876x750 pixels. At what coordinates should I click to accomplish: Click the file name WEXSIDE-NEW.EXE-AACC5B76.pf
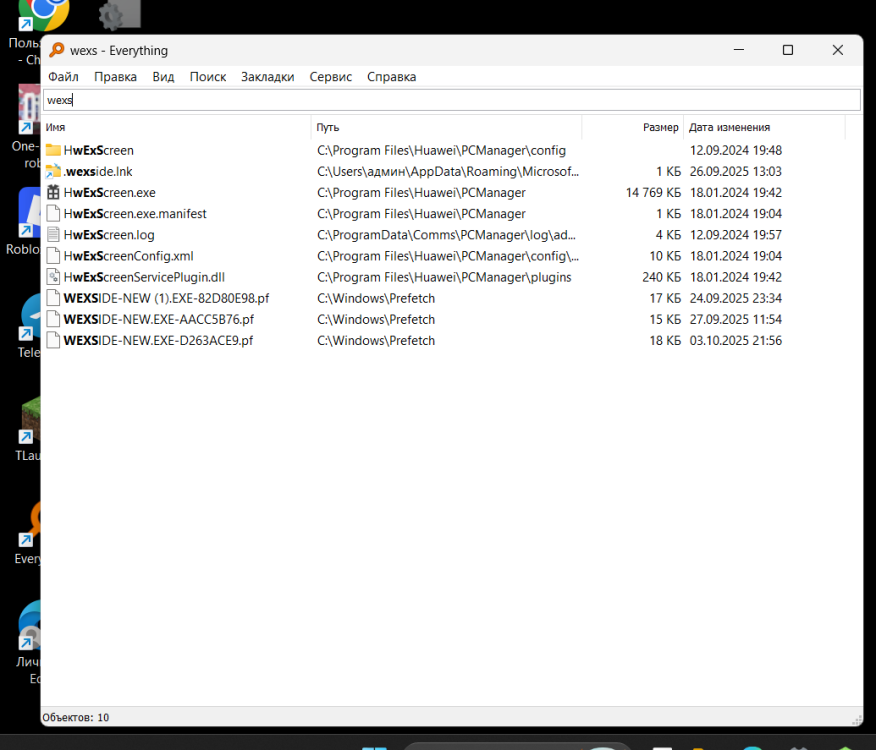point(159,320)
